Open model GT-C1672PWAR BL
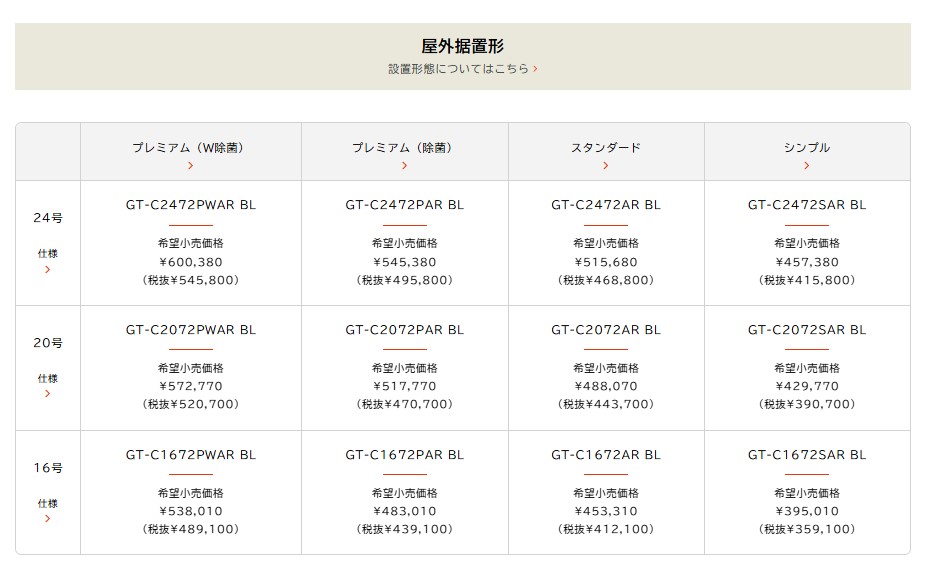 (x=190, y=455)
